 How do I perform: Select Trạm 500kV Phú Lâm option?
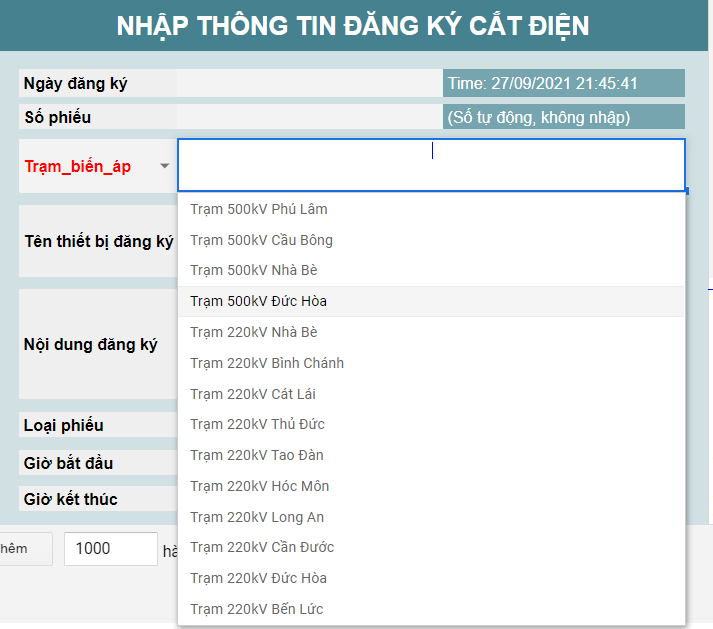tap(259, 209)
